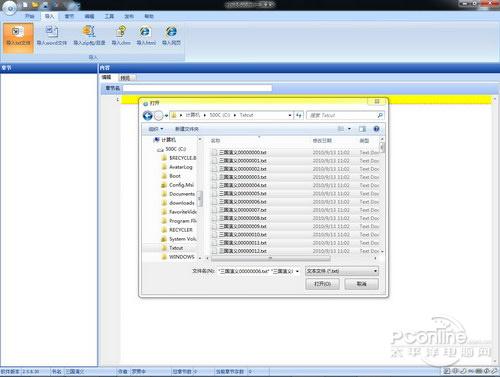Click the 章节名 input field
The image size is (500, 377).
(197, 88)
